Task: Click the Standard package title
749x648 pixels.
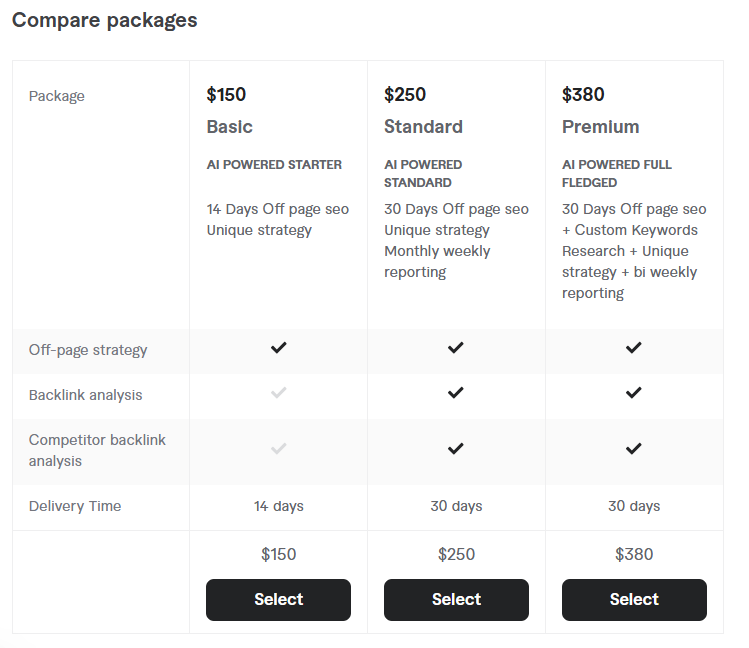Action: click(423, 127)
